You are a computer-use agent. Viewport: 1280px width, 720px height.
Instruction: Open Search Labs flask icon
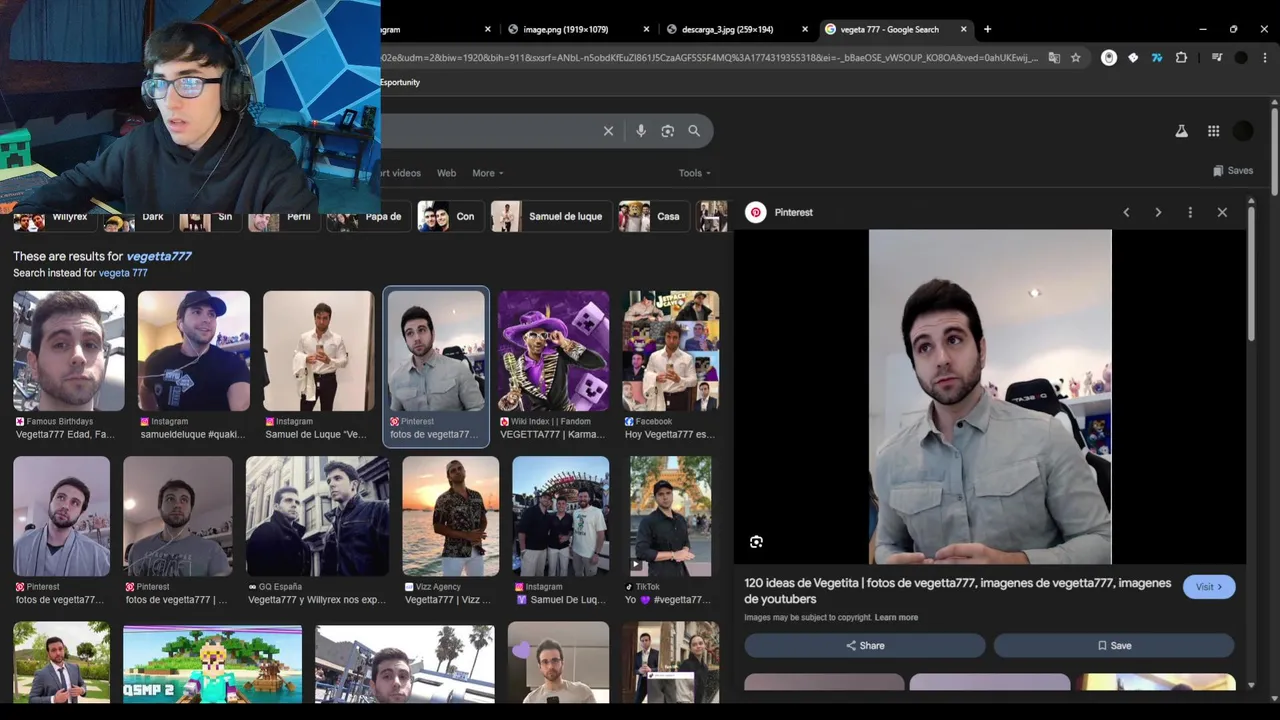tap(1181, 131)
